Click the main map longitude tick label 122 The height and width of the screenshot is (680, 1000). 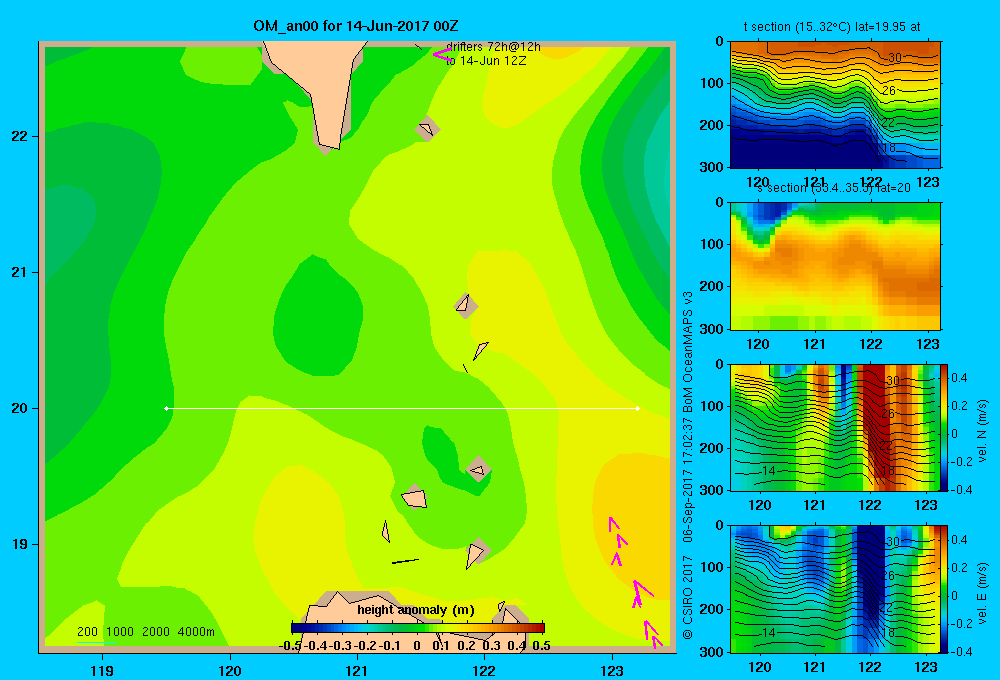[485, 670]
